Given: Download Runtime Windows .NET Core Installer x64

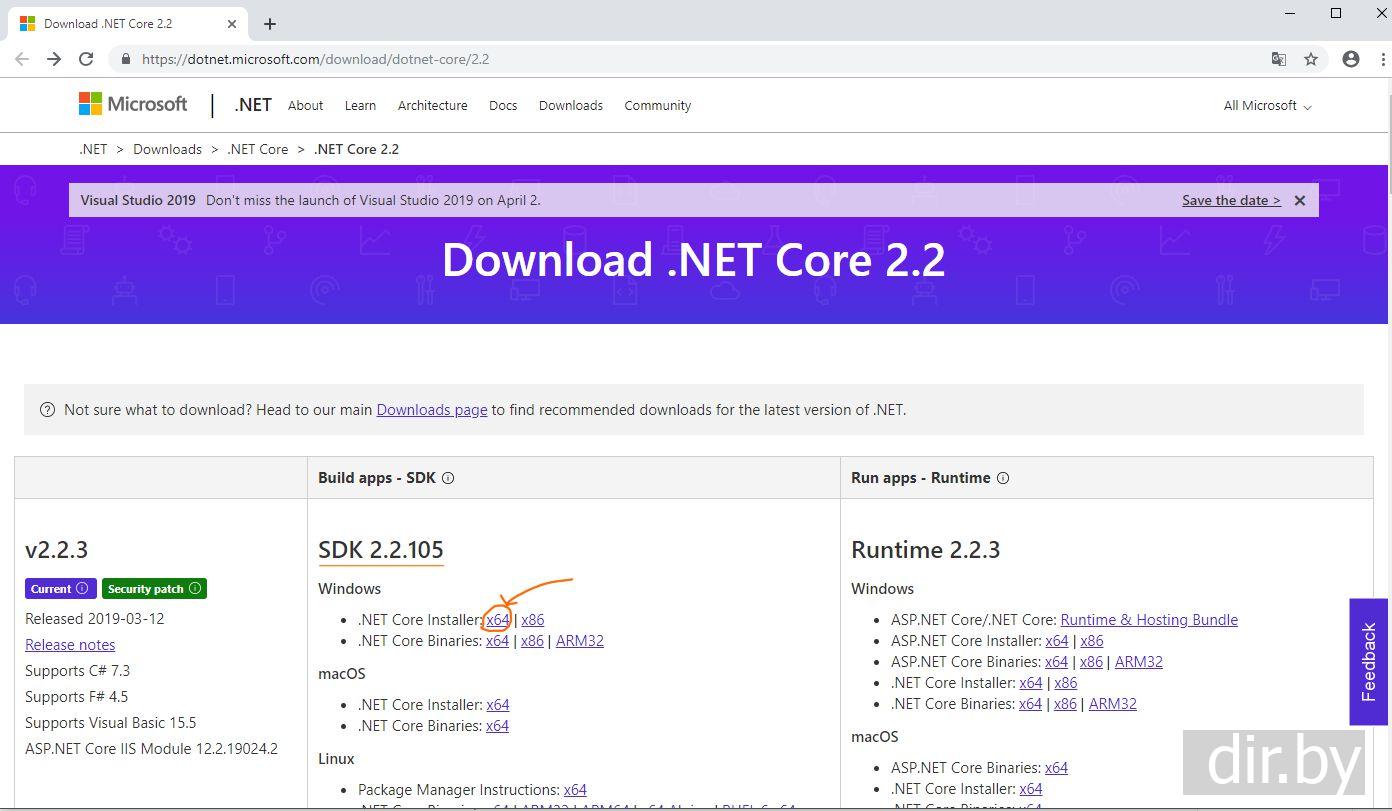Looking at the screenshot, I should pyautogui.click(x=1031, y=683).
